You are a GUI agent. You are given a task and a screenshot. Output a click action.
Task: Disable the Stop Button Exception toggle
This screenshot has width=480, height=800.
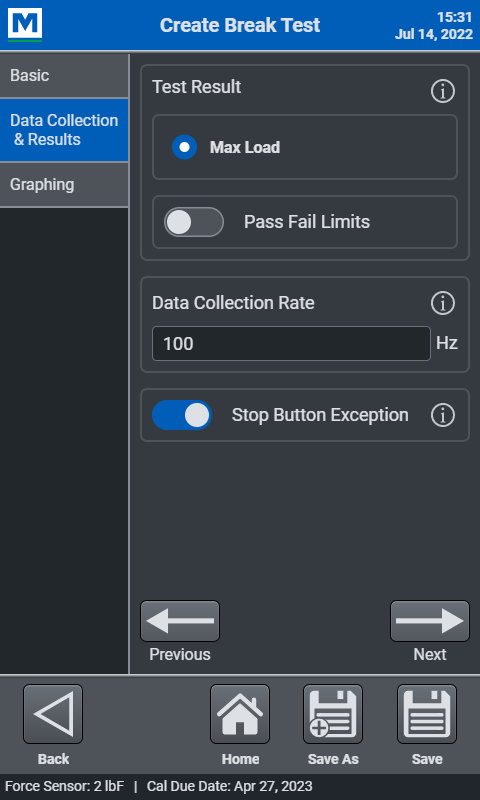tap(182, 415)
